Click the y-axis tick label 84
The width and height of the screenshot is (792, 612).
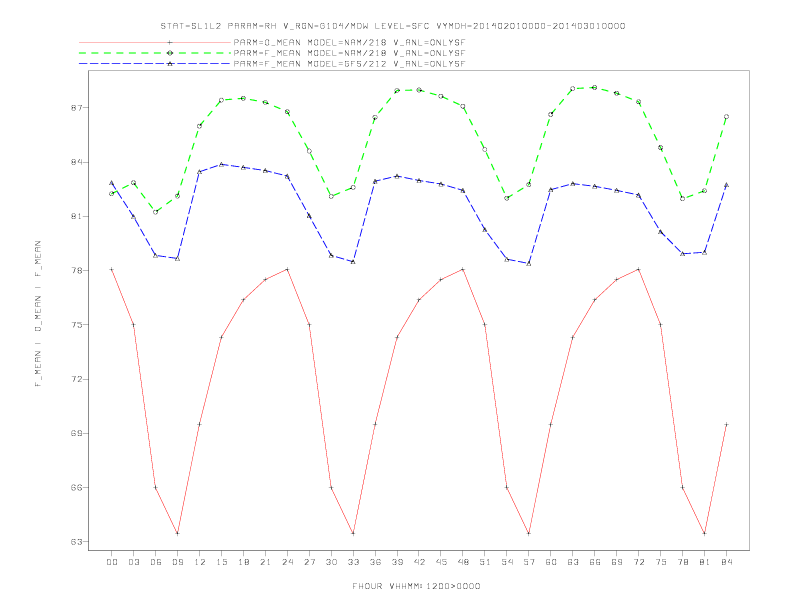(x=75, y=162)
